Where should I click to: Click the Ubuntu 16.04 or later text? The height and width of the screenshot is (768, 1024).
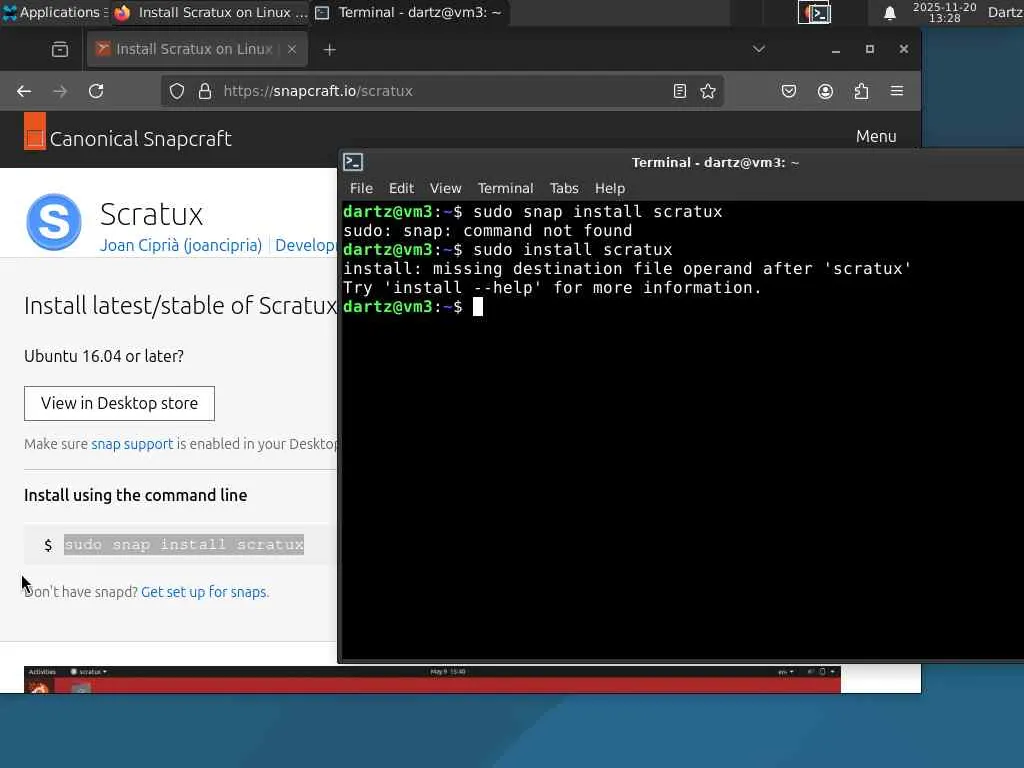(x=104, y=356)
